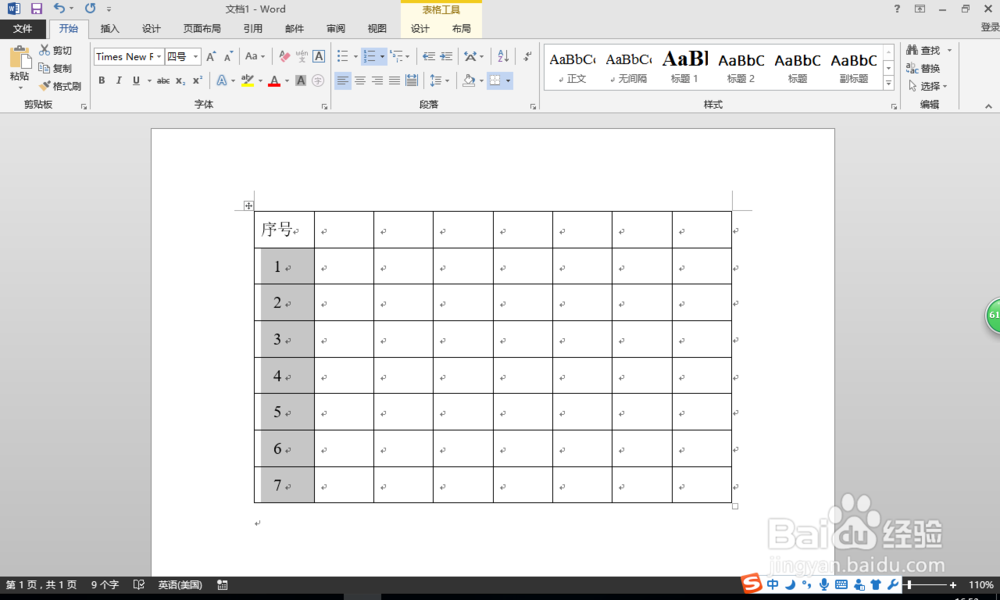Click the Grow Font icon
The height and width of the screenshot is (600, 1000).
(210, 56)
